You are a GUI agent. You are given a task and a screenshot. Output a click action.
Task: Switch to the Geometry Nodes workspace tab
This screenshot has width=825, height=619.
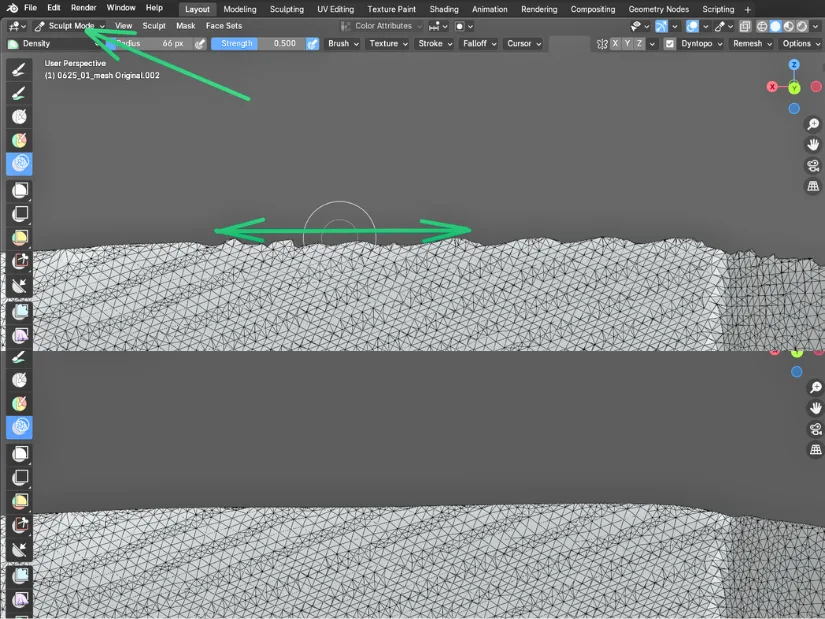point(659,9)
